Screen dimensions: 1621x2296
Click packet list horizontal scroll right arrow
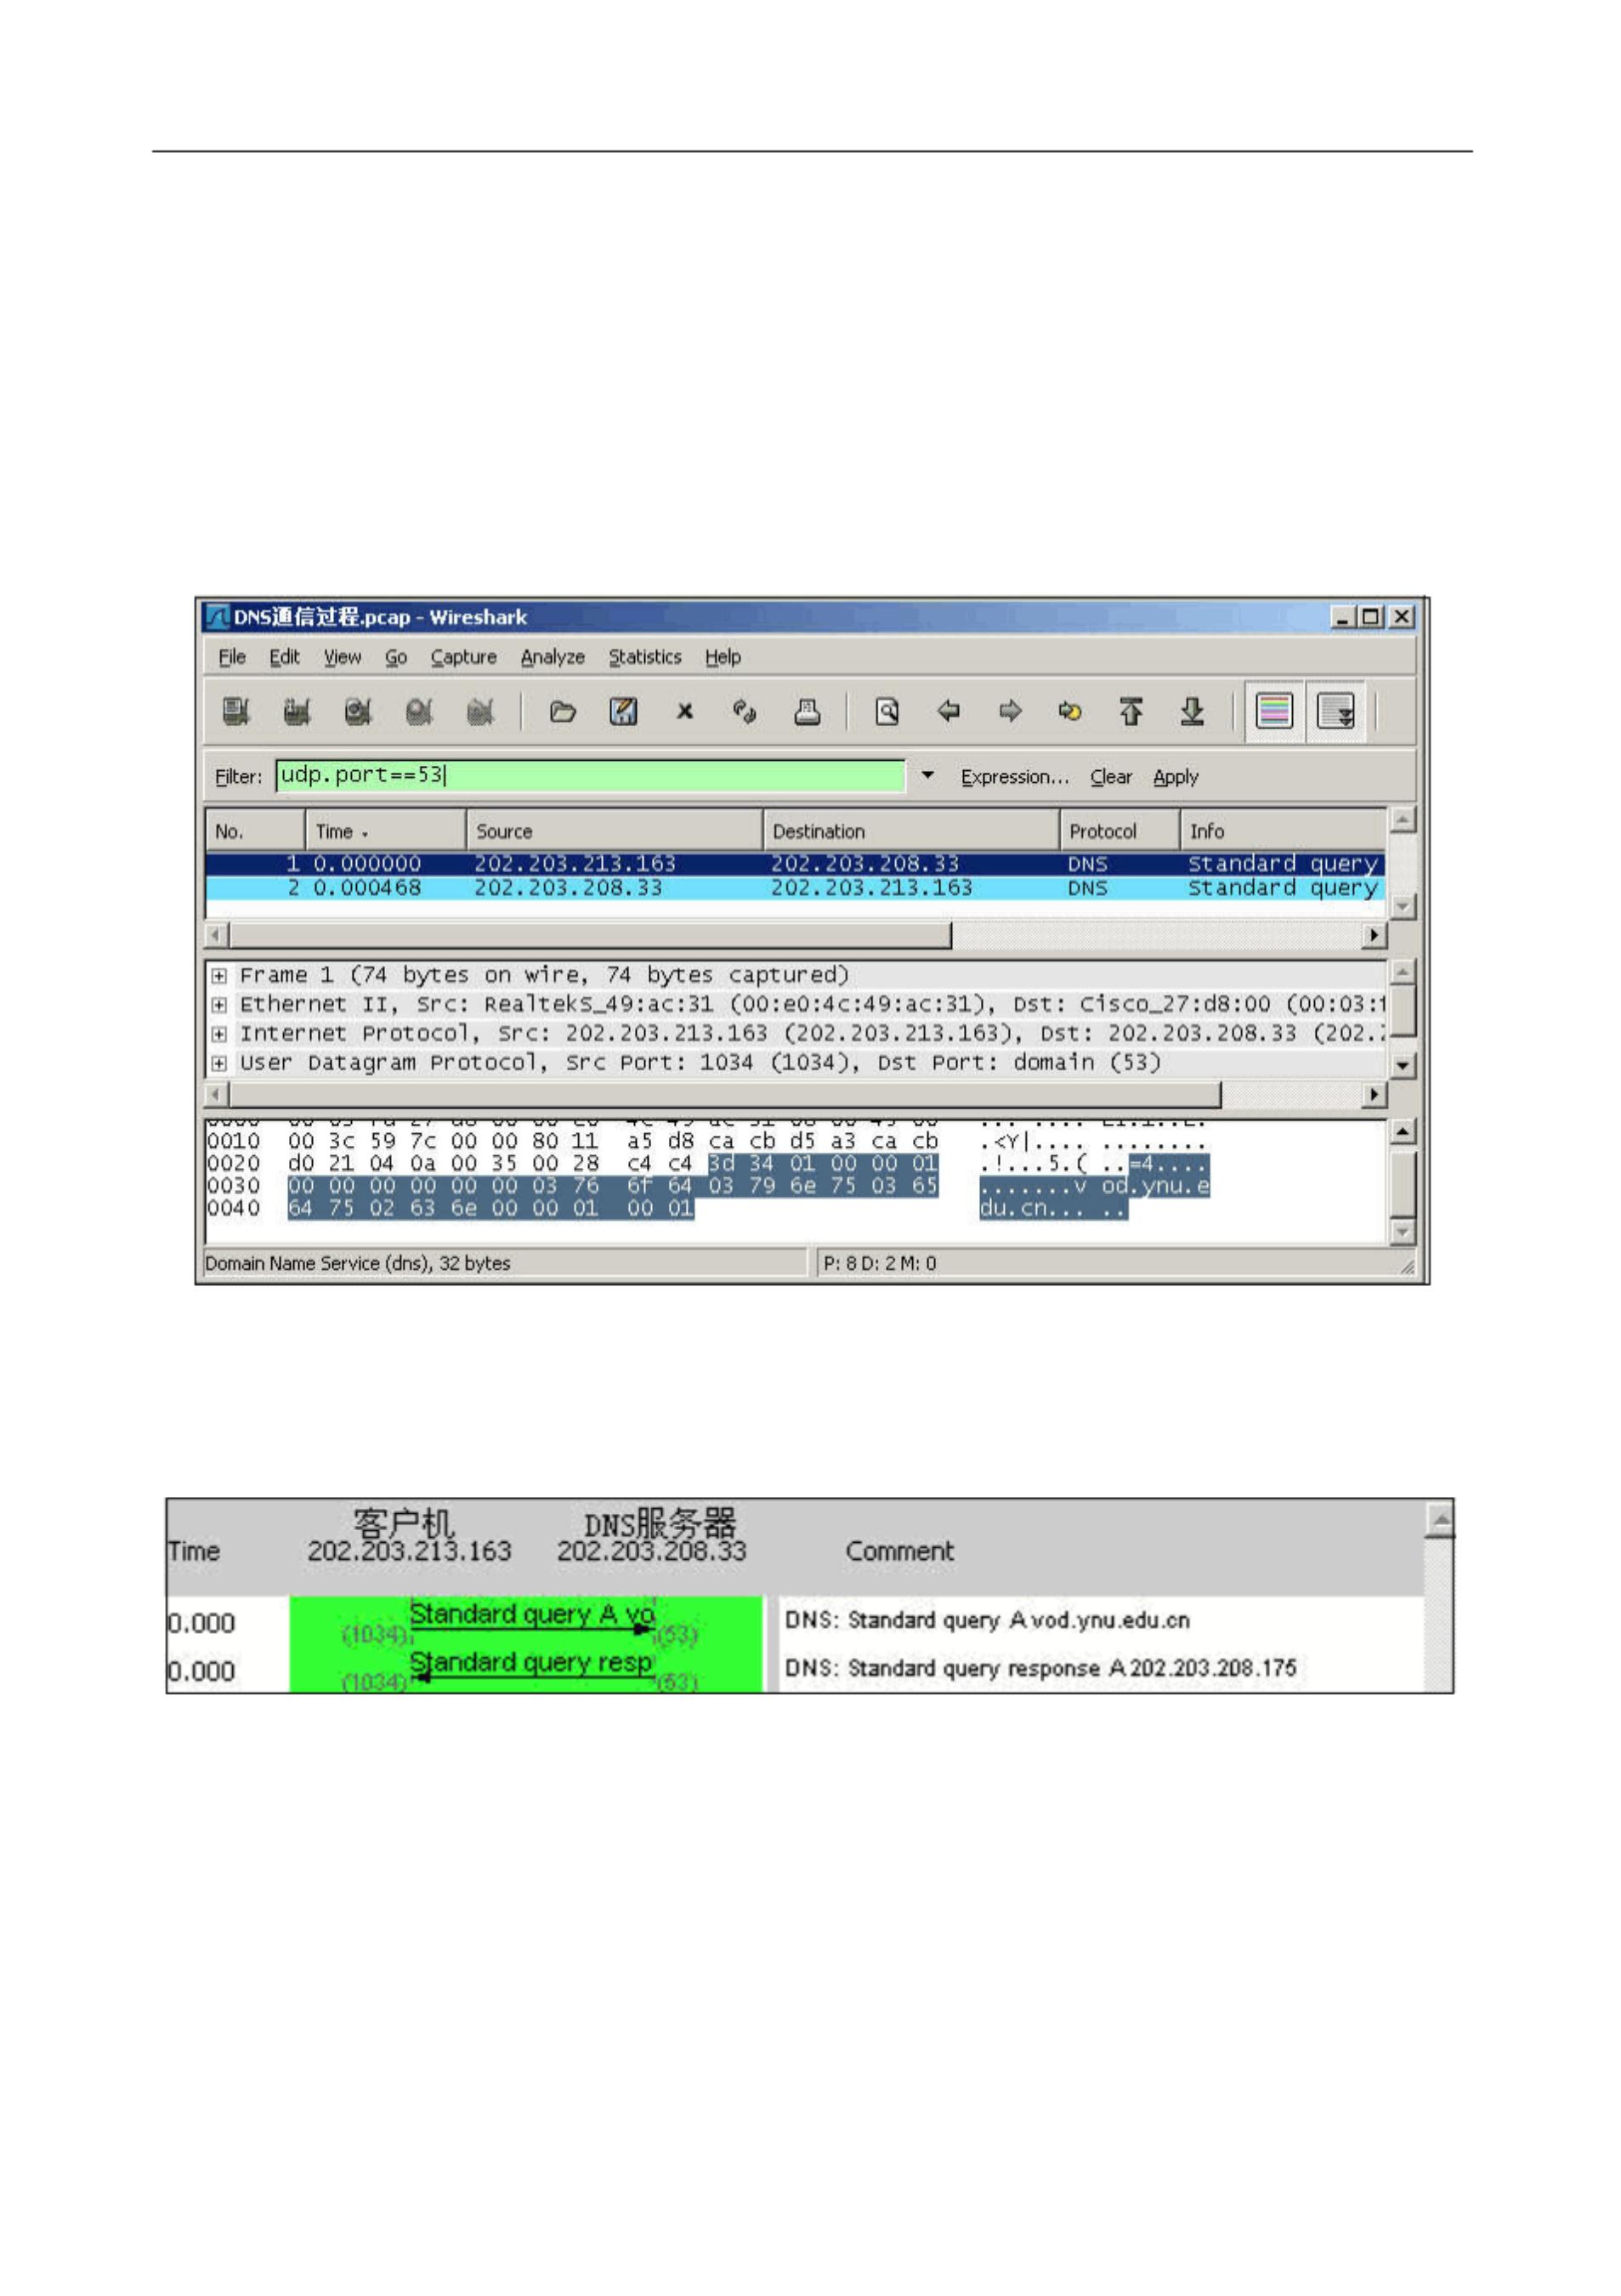[1375, 935]
